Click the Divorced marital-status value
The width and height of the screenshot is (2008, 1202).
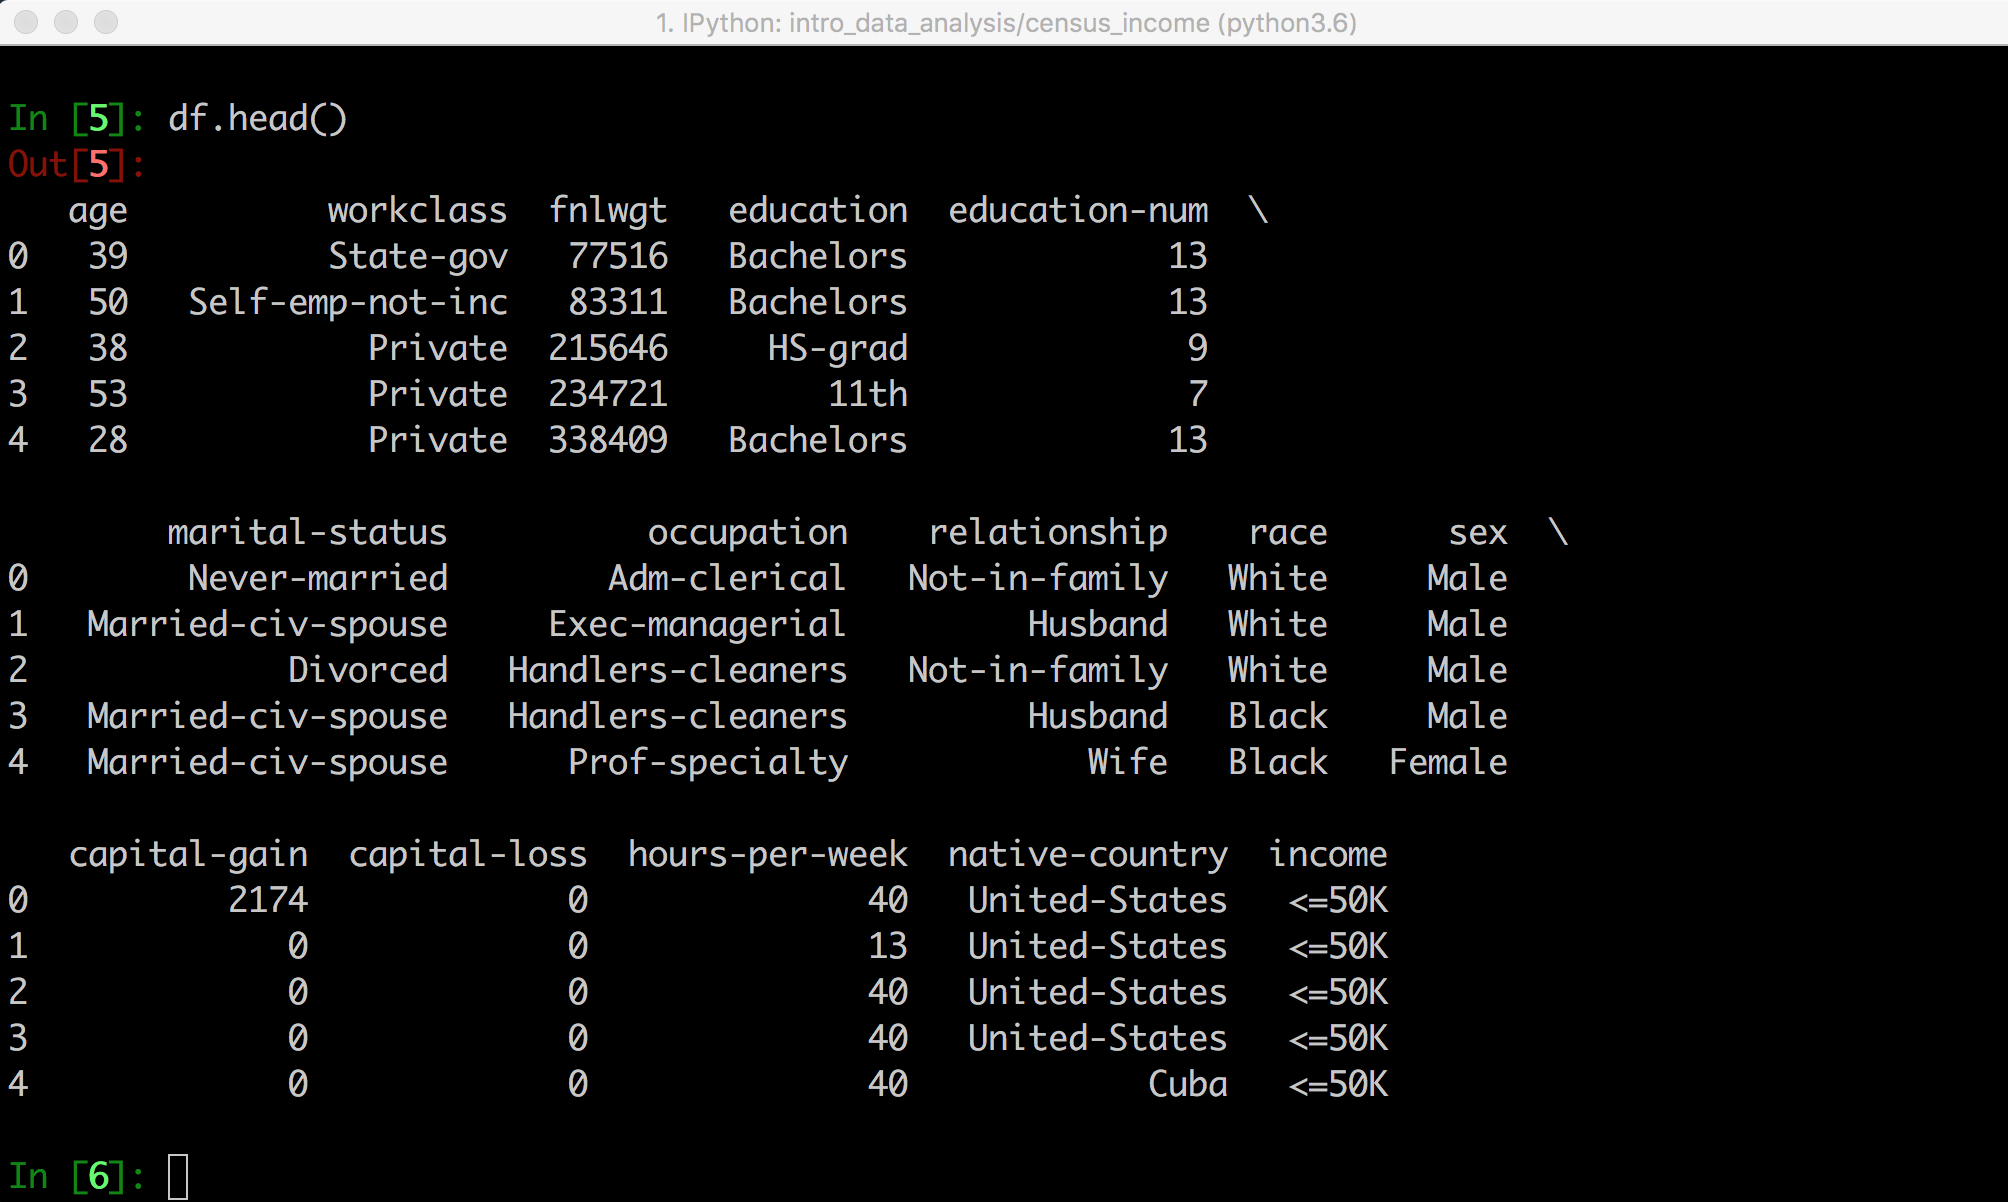click(x=367, y=671)
